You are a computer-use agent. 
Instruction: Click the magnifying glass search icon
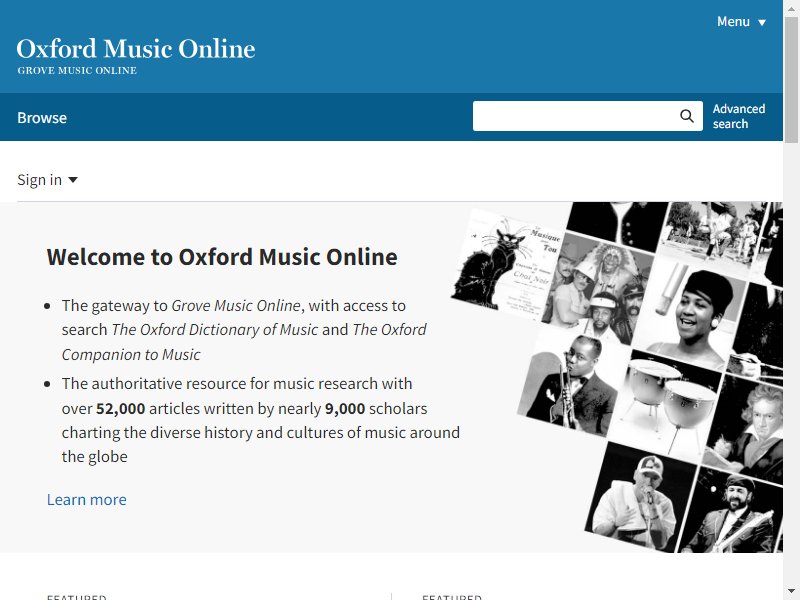click(687, 116)
